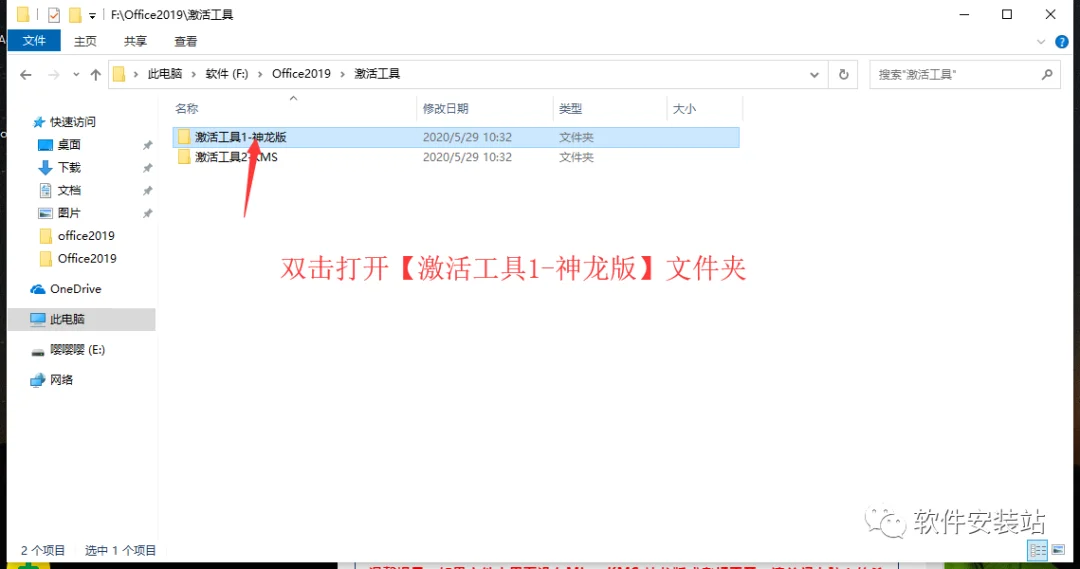Viewport: 1080px width, 569px height.
Task: Go back using the back arrow
Action: pyautogui.click(x=25, y=74)
